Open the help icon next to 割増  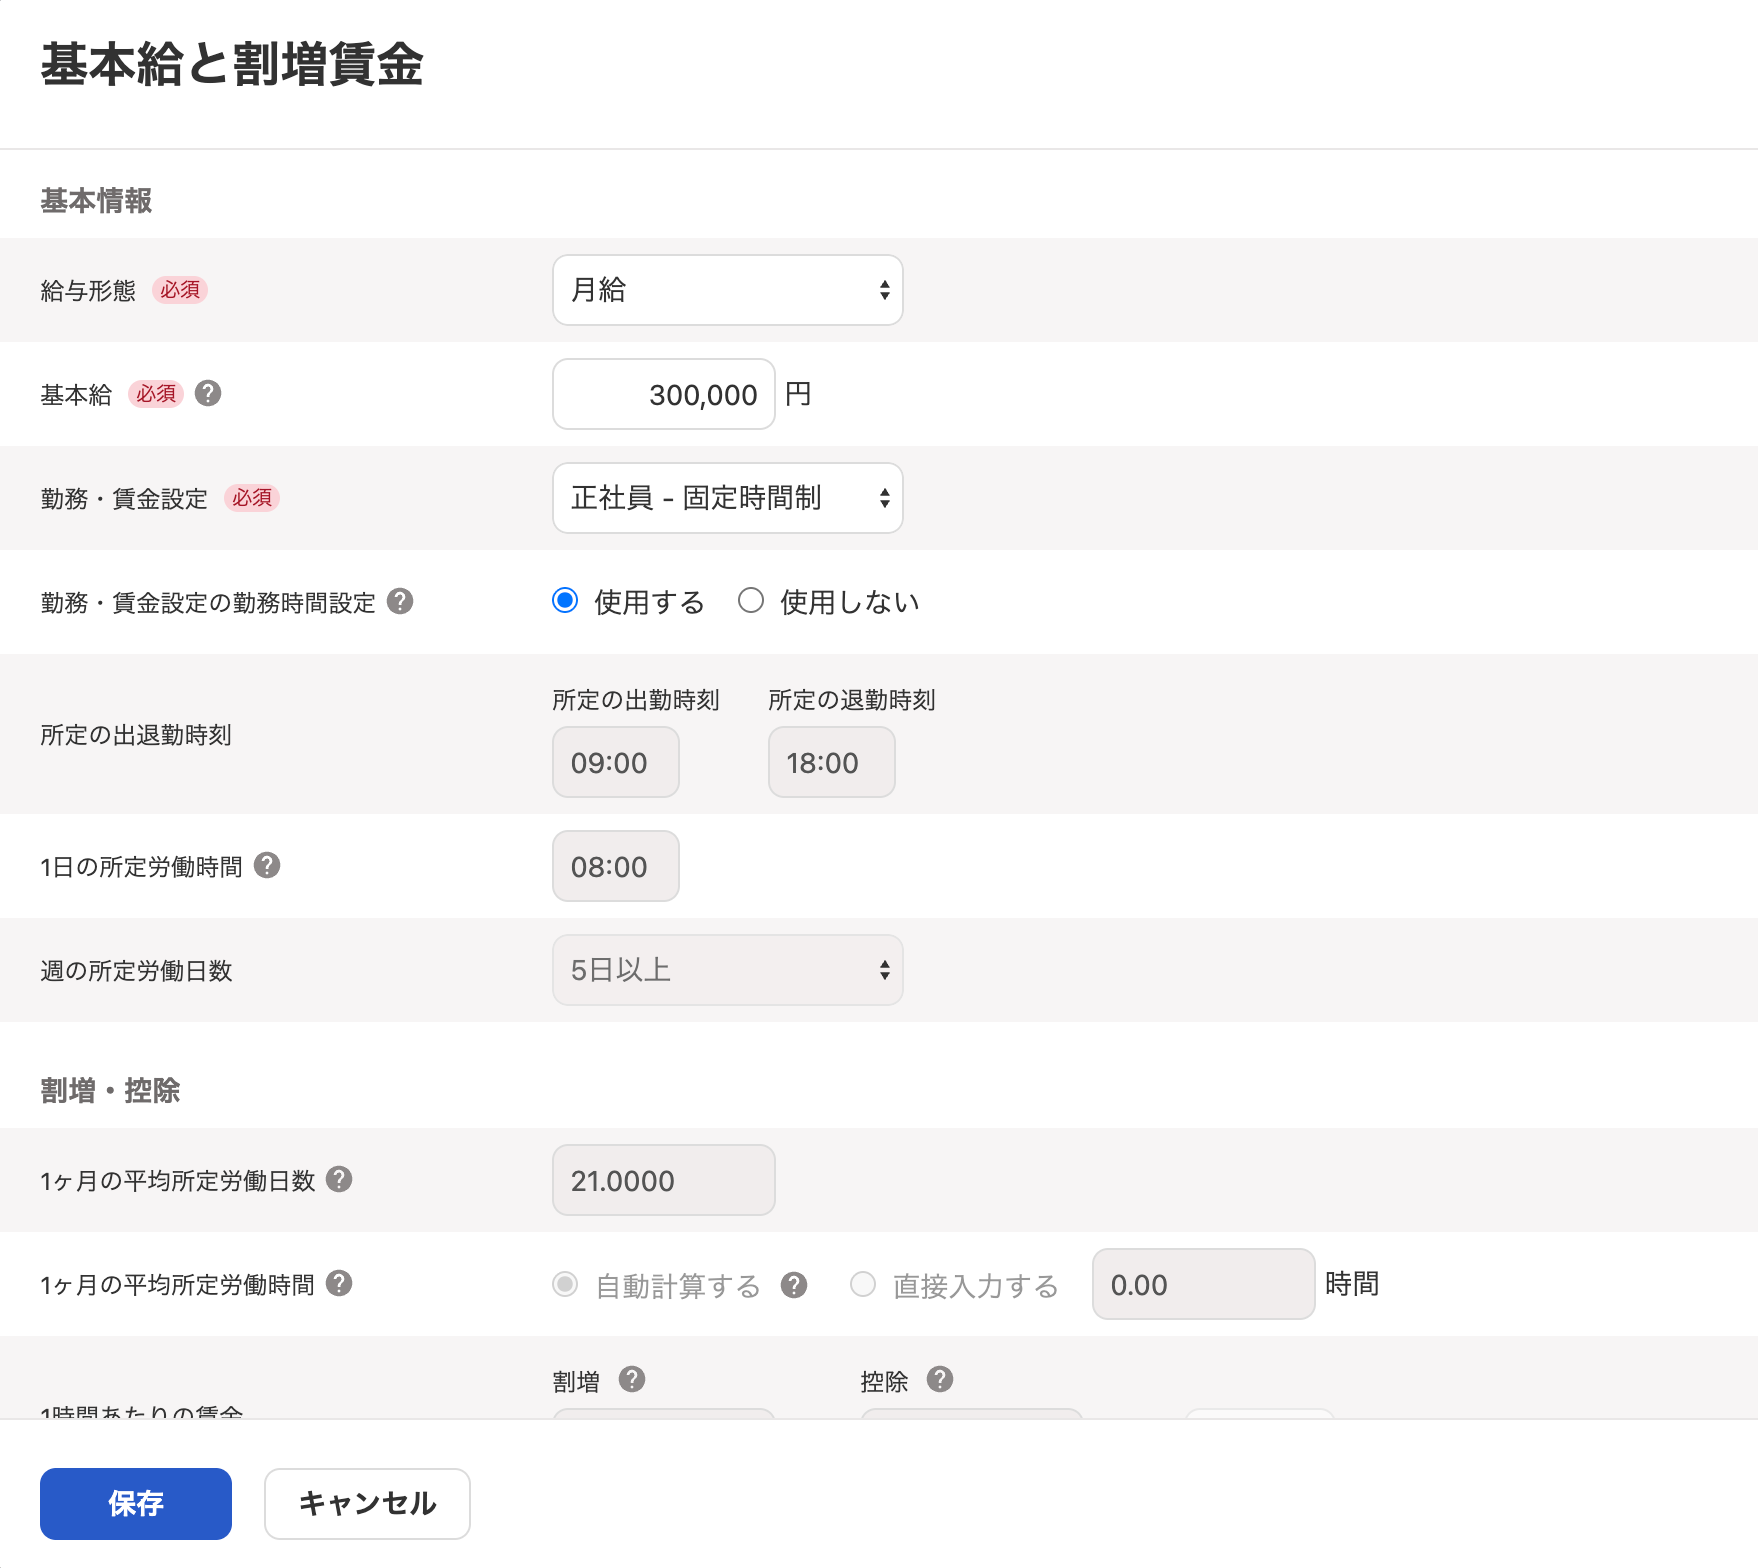632,1380
